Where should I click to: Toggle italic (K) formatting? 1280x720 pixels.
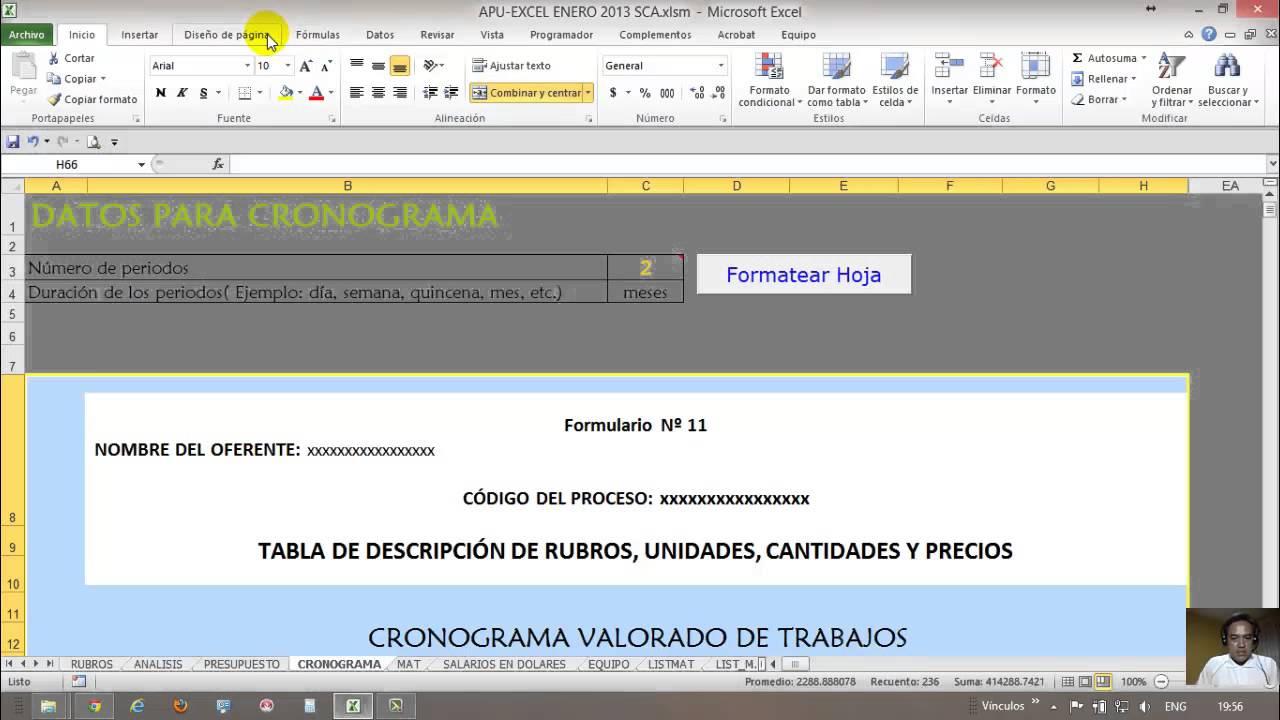pos(182,93)
